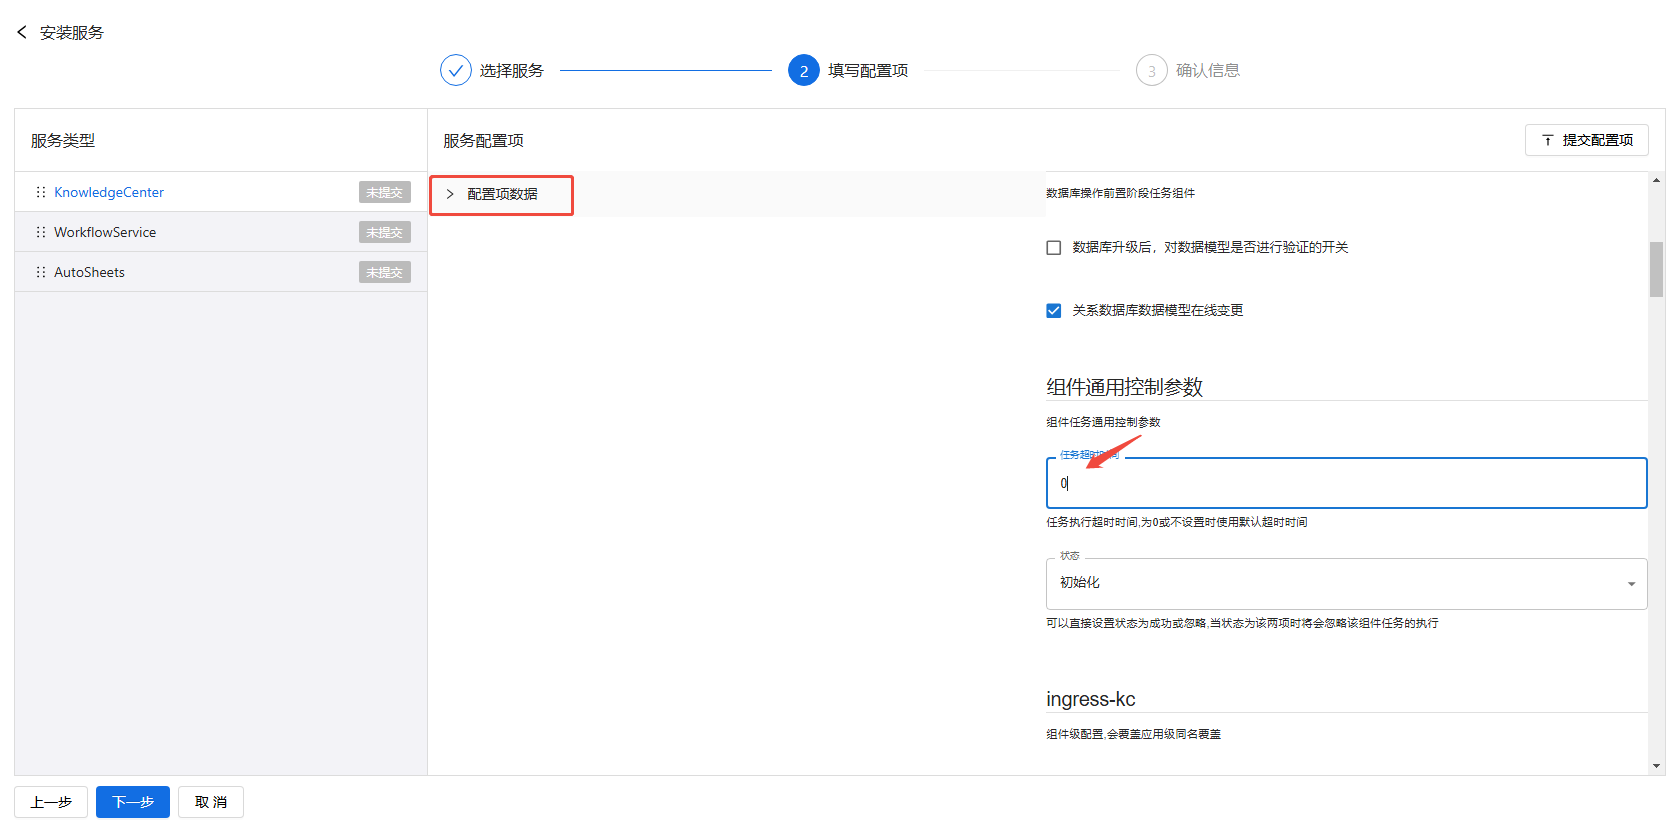Click 未提交 tag on KnowledgeCenter row
This screenshot has height=835, width=1679.
click(x=385, y=192)
